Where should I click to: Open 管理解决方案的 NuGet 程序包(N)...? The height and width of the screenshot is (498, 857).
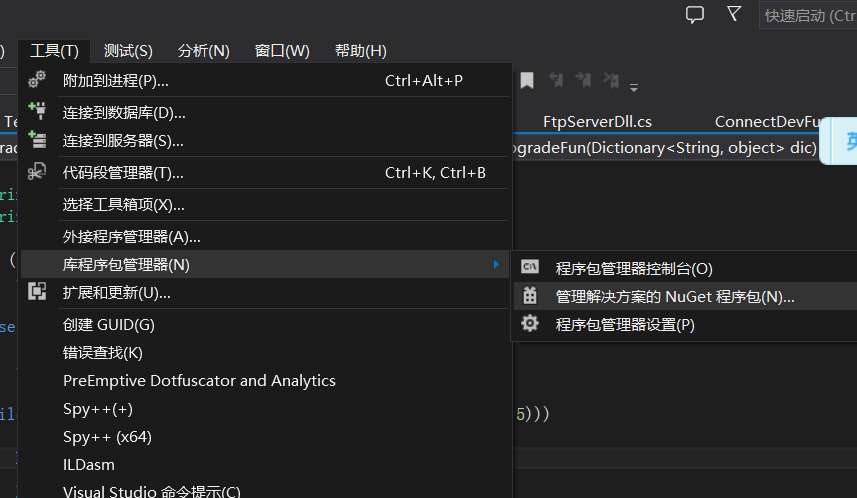pos(685,297)
